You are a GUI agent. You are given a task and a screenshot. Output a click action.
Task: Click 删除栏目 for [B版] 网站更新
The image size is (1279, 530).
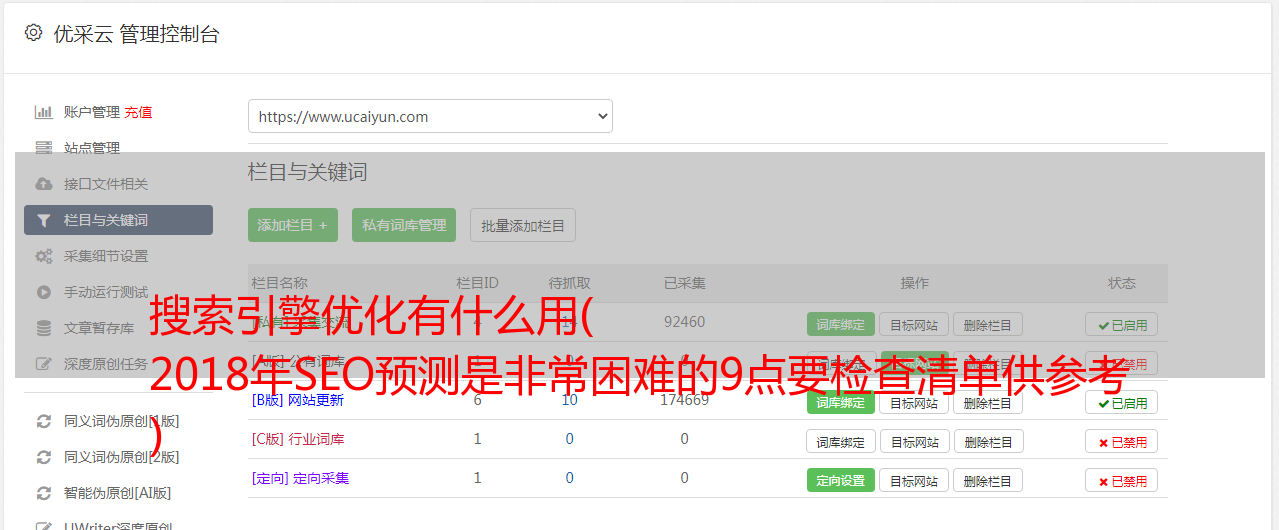point(987,402)
